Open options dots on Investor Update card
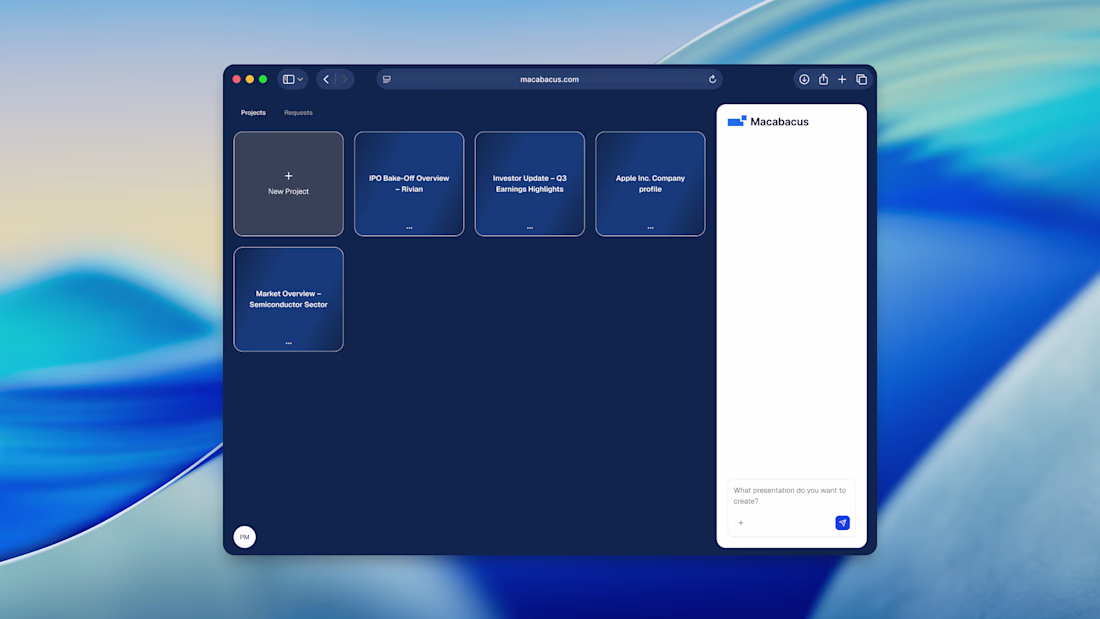The height and width of the screenshot is (619, 1100). (x=530, y=228)
